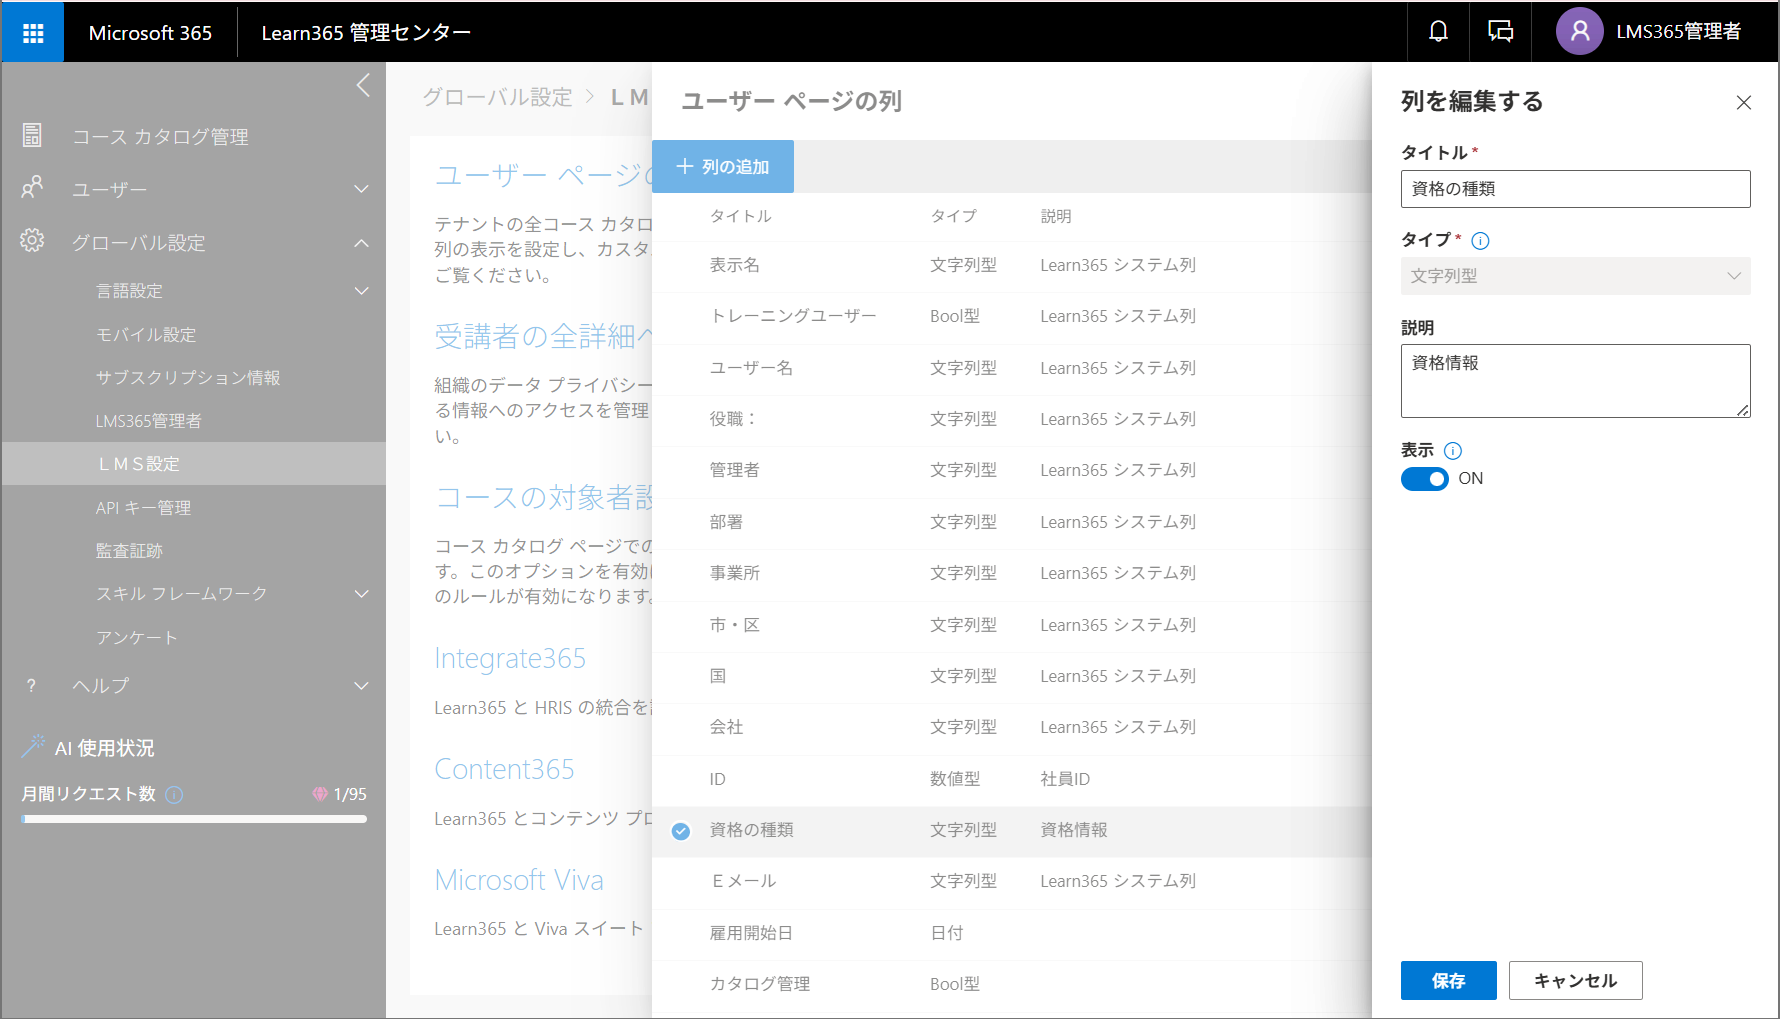Click the キャンセル button
This screenshot has height=1019, width=1780.
[x=1575, y=981]
